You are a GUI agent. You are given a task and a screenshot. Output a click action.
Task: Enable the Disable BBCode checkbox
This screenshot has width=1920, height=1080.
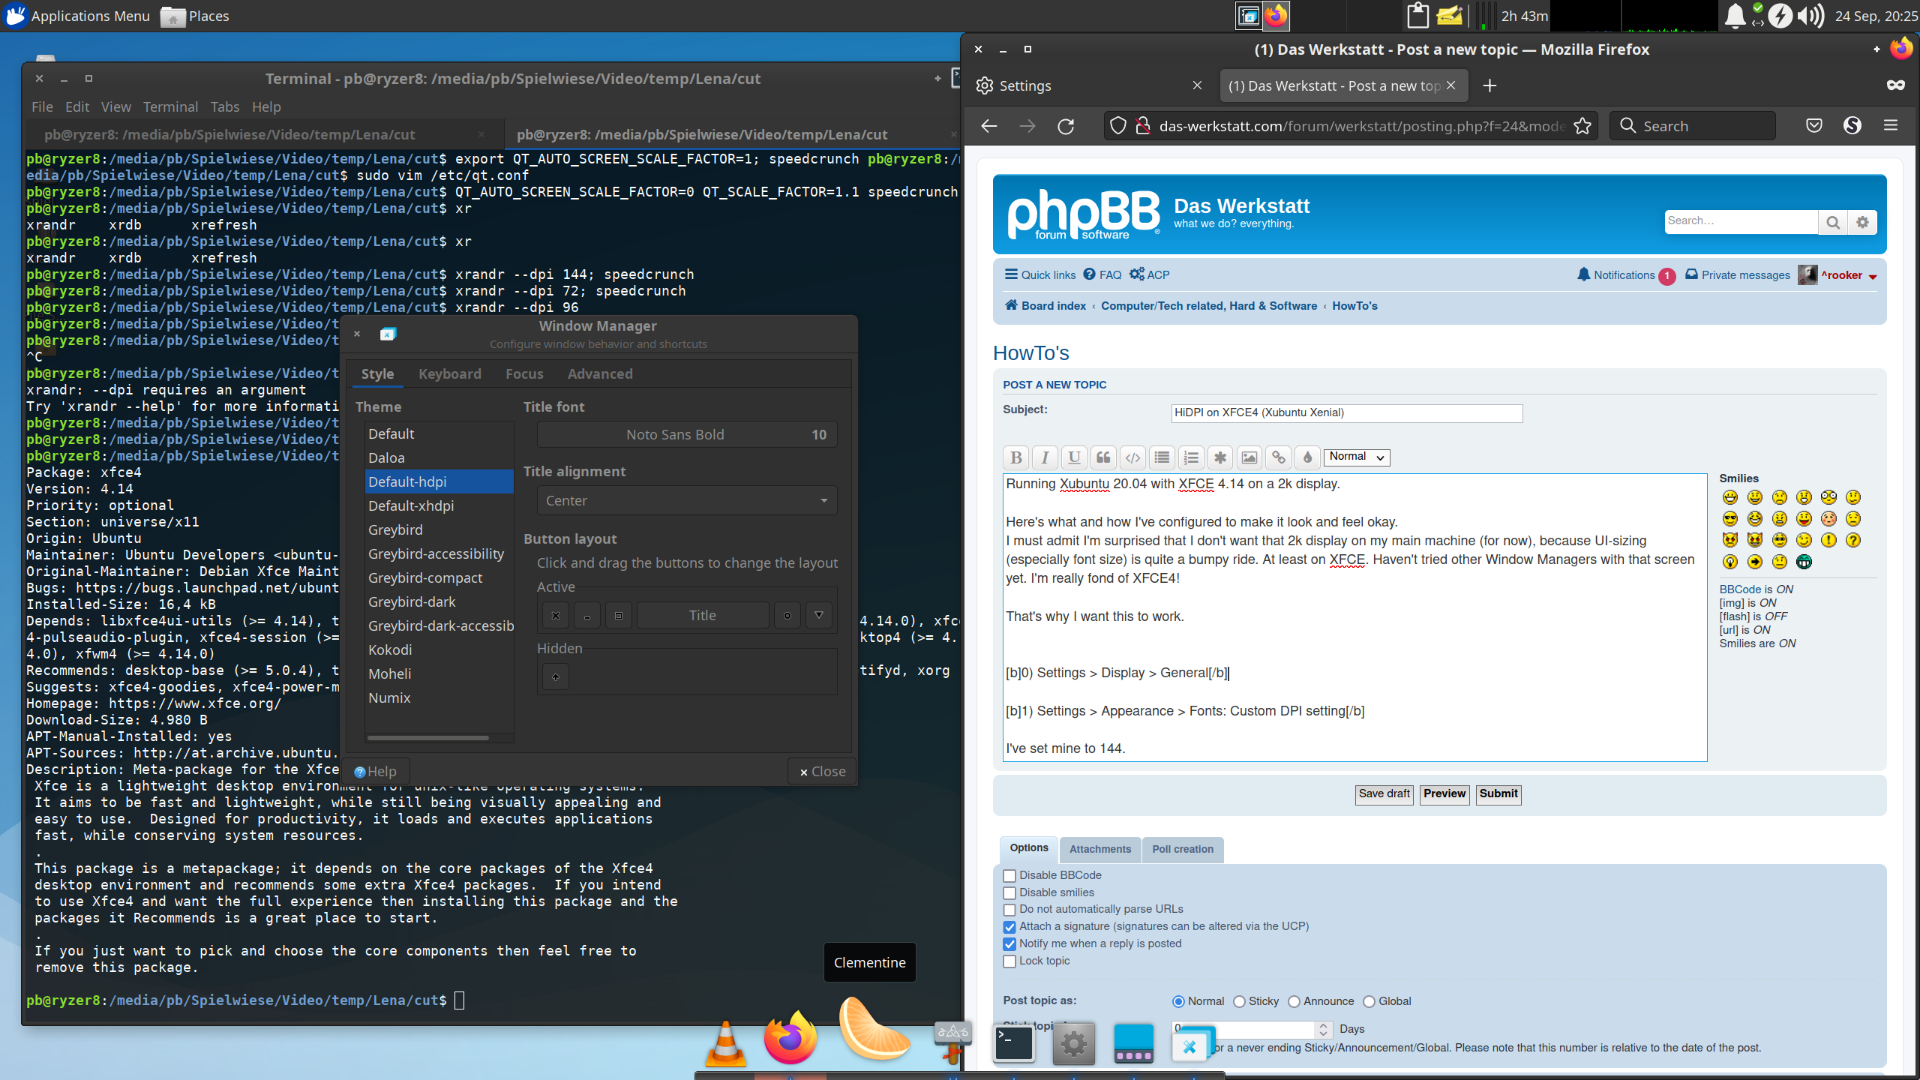point(1009,876)
